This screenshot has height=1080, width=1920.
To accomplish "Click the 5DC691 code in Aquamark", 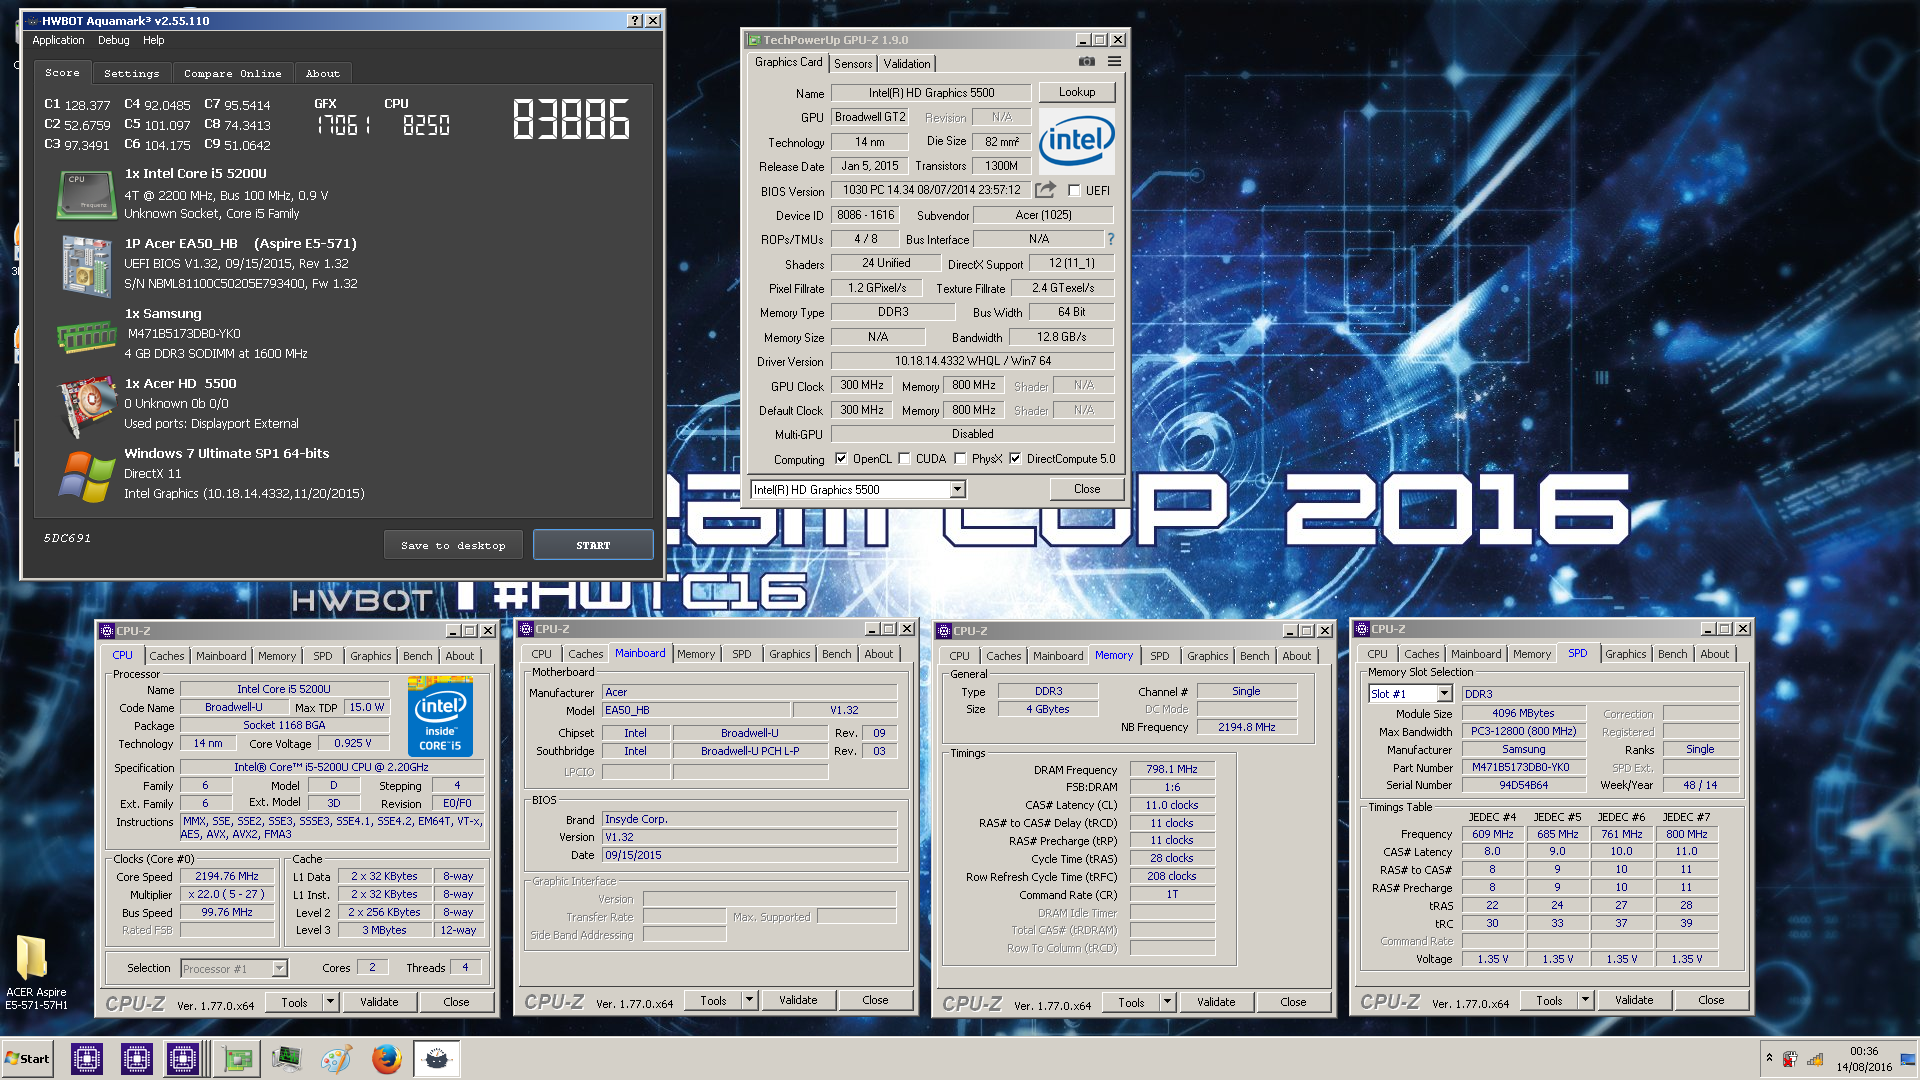I will pyautogui.click(x=67, y=538).
